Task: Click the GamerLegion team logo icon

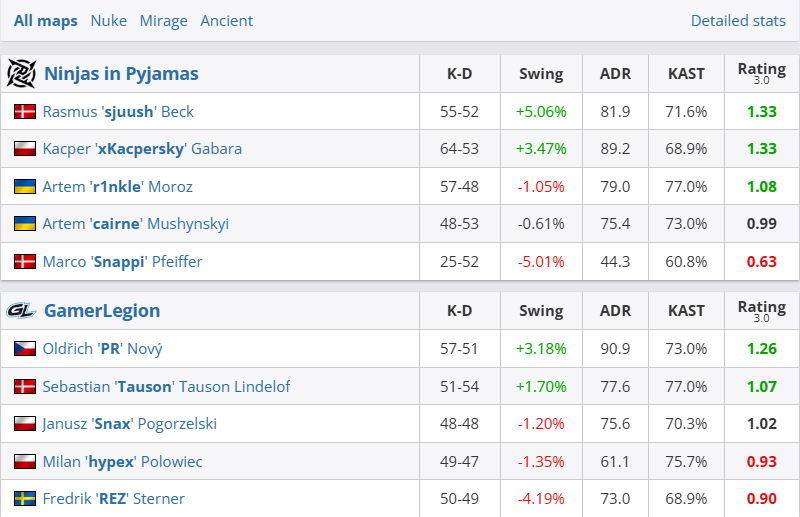Action: [x=21, y=311]
